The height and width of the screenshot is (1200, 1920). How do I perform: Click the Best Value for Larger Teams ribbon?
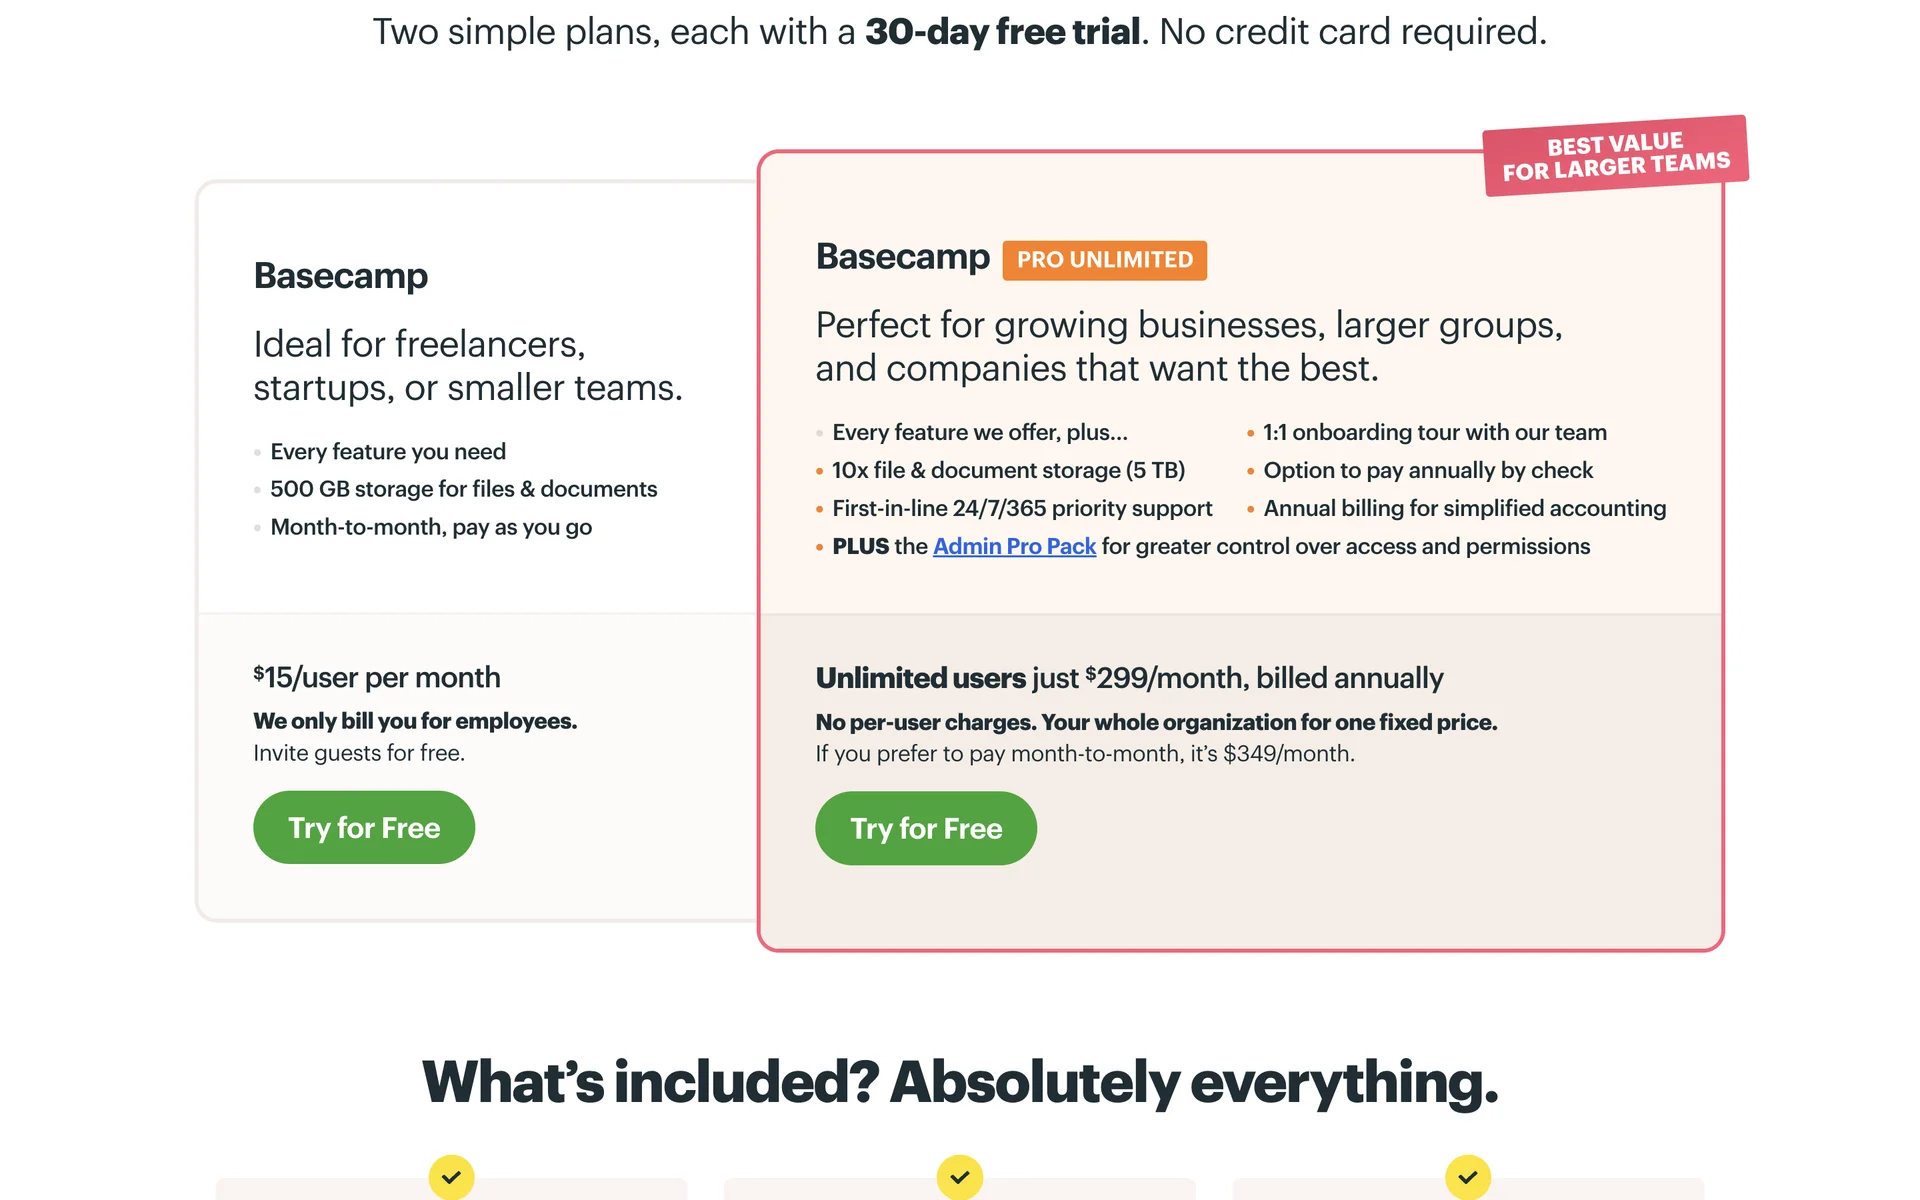tap(1615, 156)
